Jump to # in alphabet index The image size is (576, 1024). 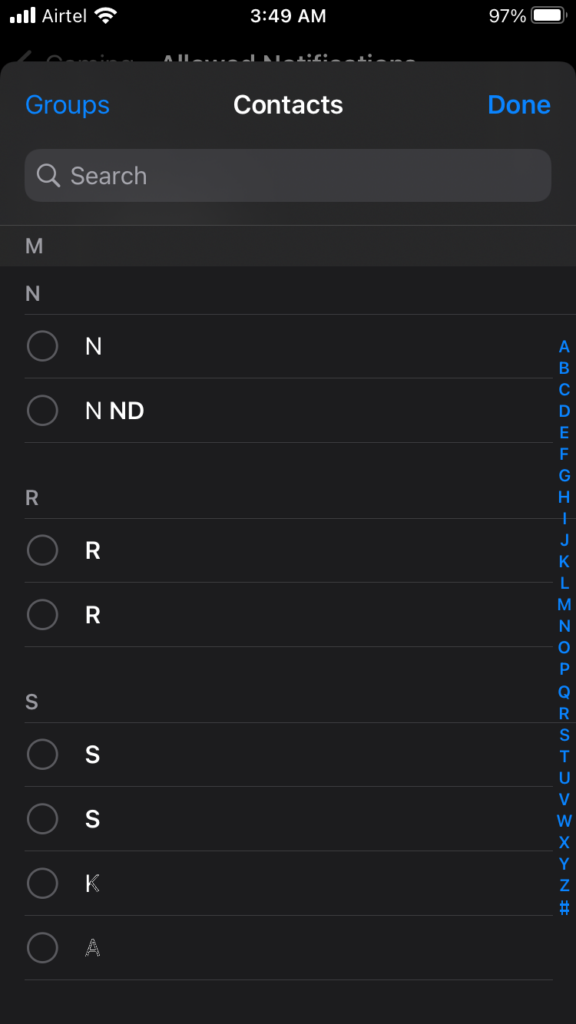coord(564,907)
